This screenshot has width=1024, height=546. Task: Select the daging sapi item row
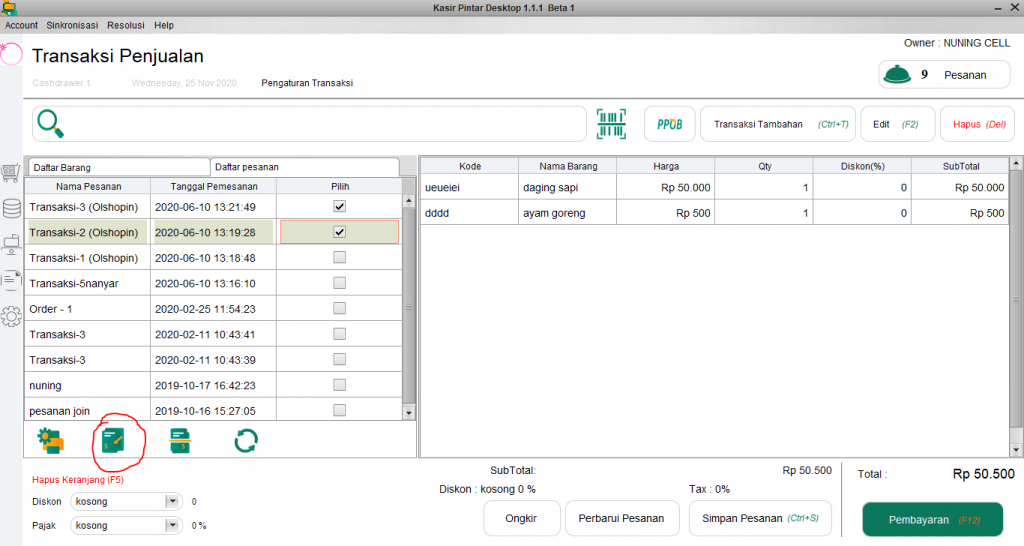714,187
